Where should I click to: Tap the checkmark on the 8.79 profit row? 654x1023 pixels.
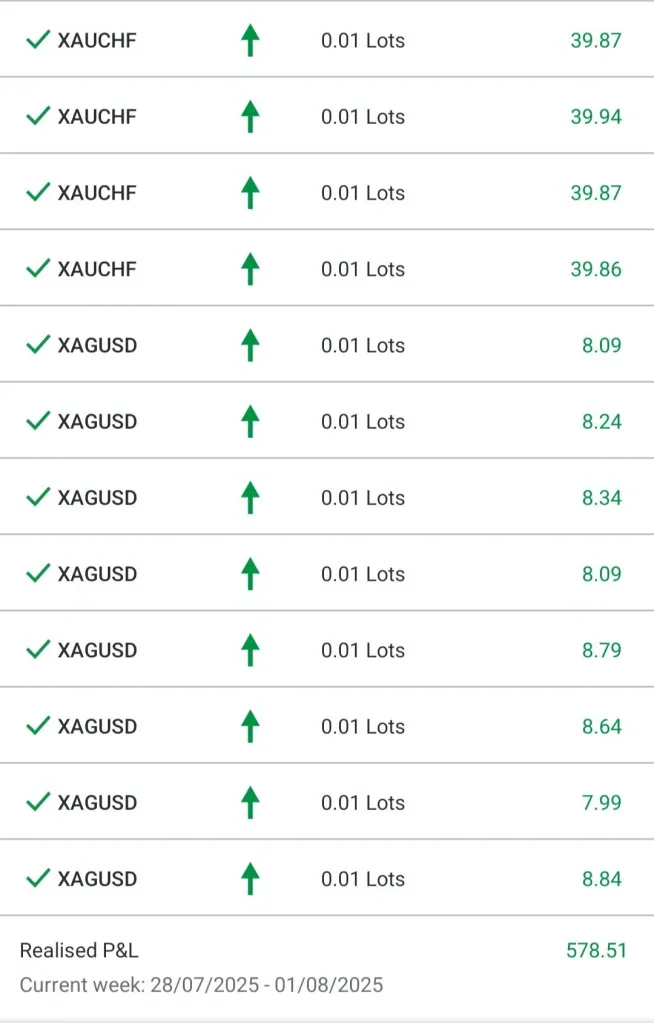(38, 650)
